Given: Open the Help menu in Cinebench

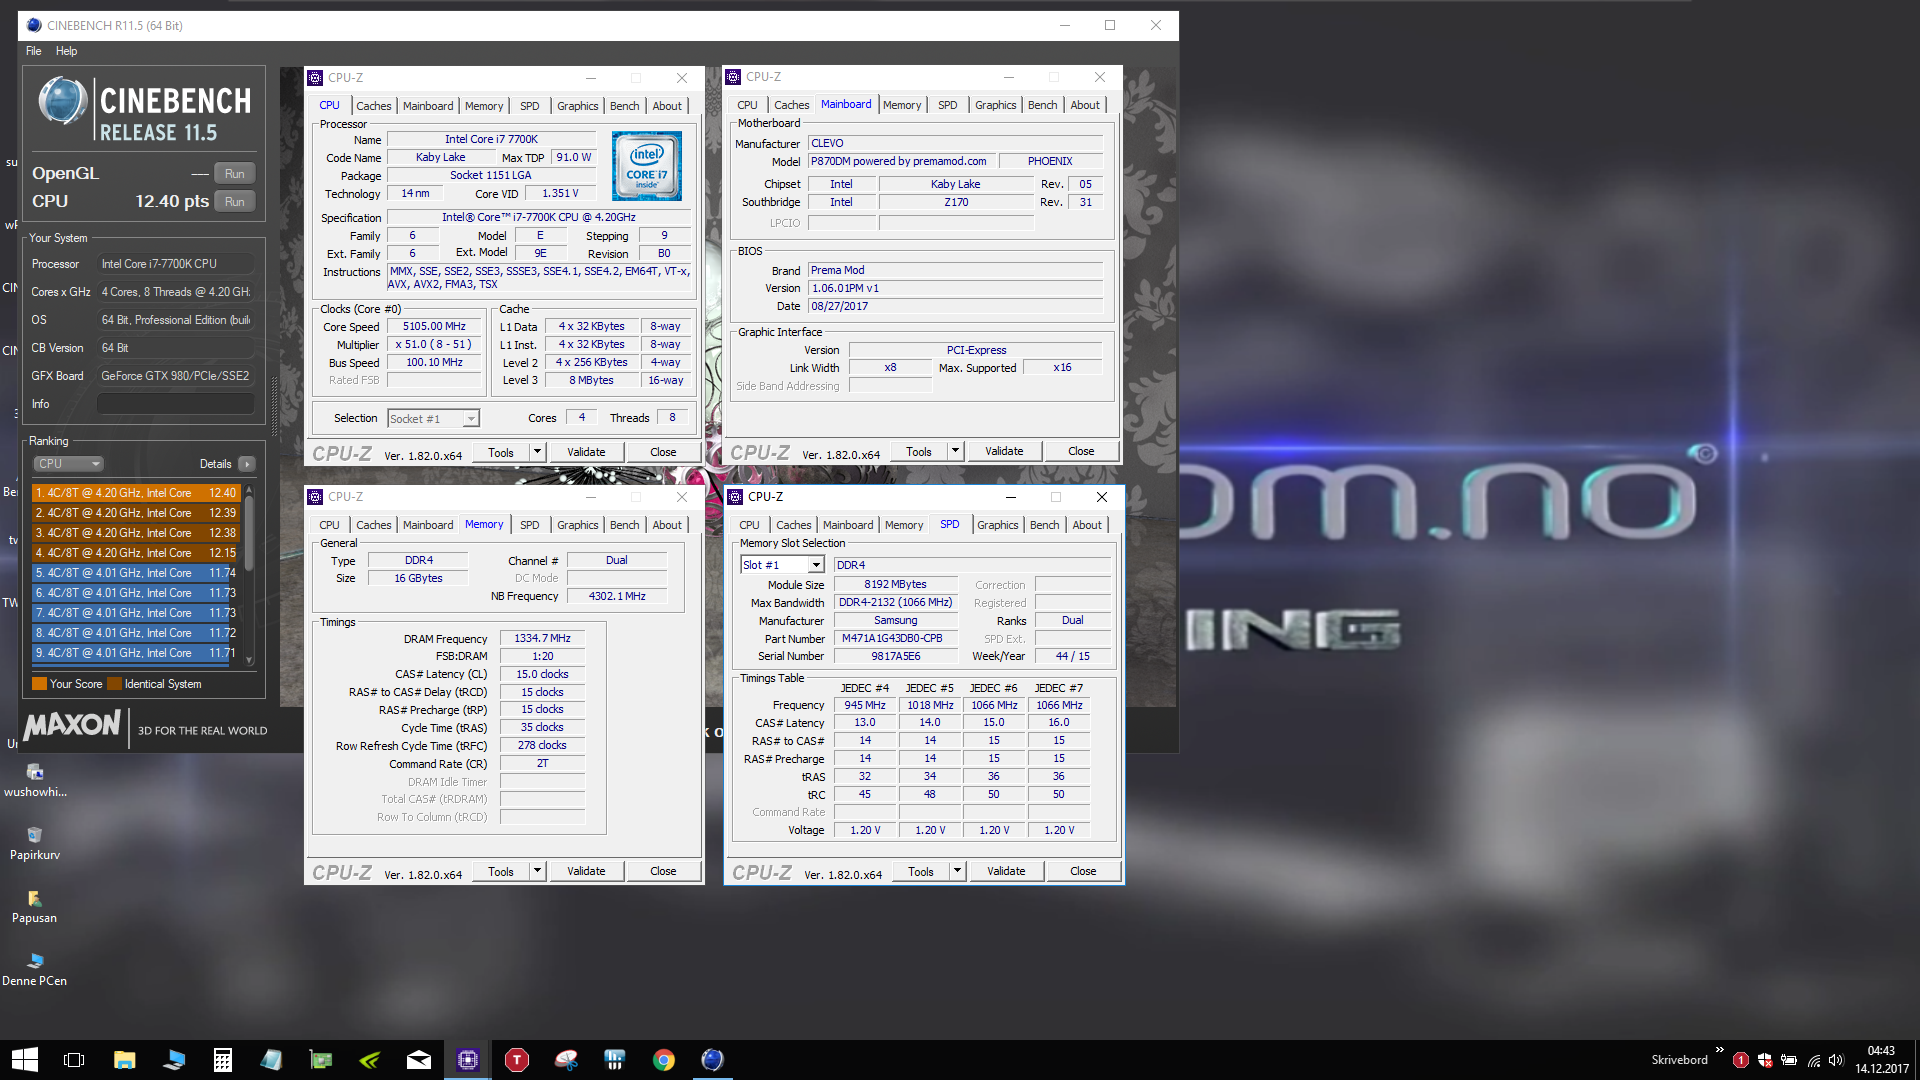Looking at the screenshot, I should [66, 51].
